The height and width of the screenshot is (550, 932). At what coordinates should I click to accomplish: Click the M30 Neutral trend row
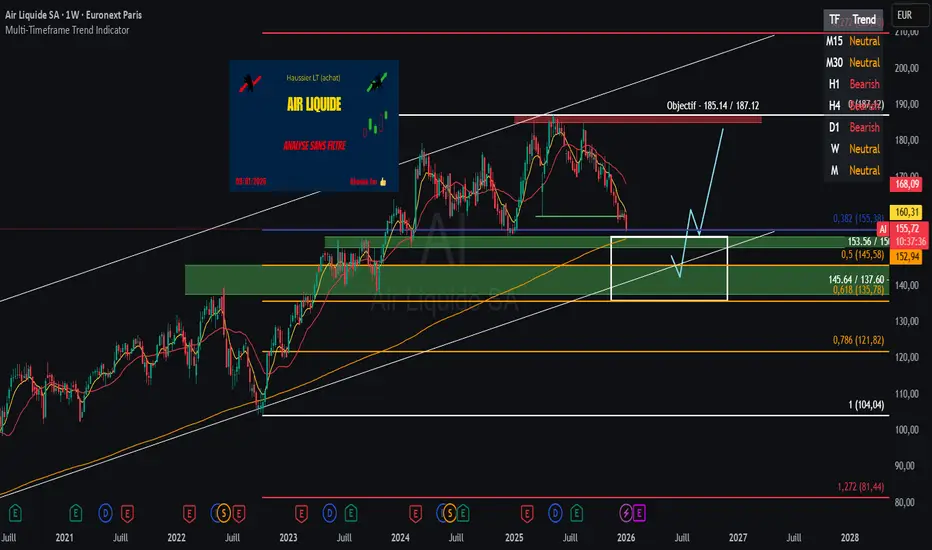[x=853, y=62]
